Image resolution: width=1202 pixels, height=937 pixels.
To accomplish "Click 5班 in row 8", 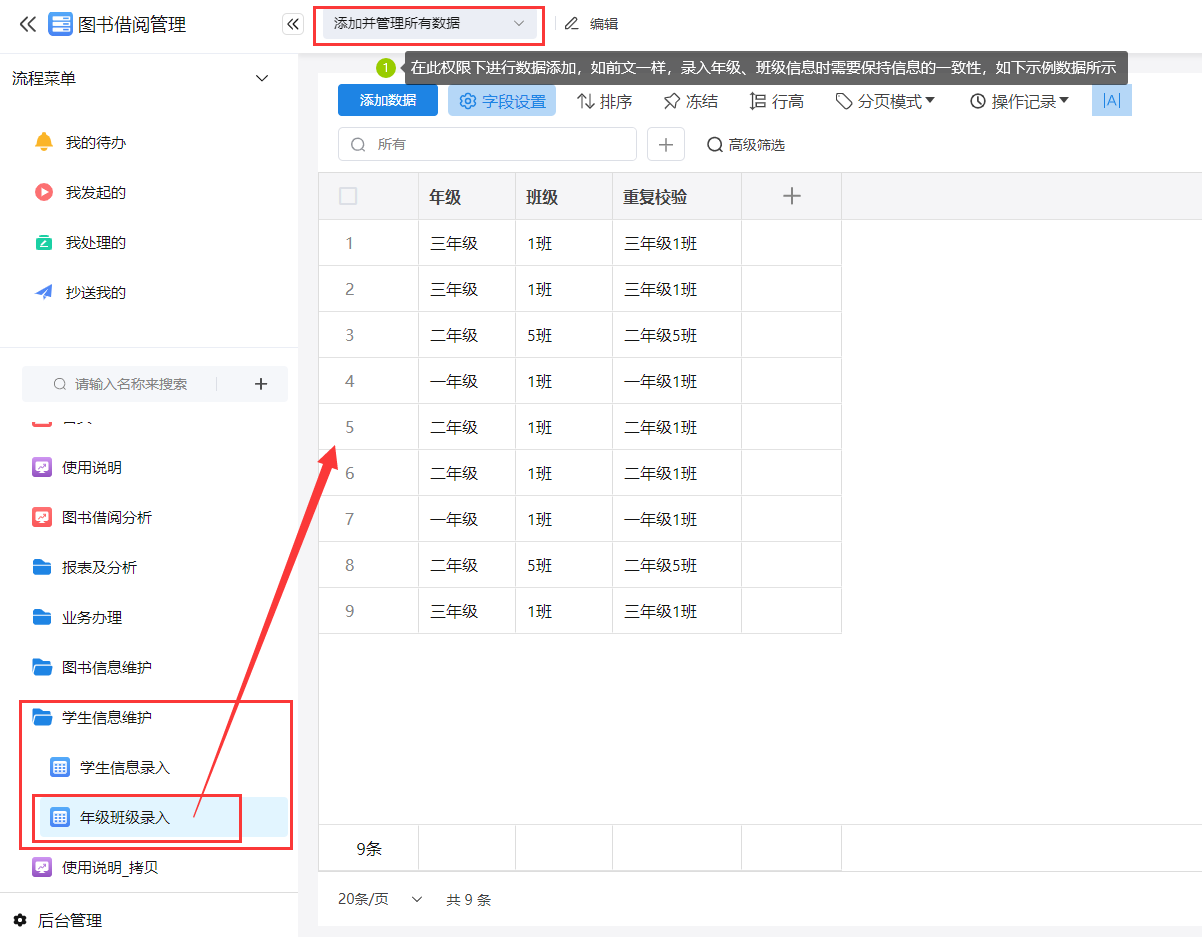I will tap(540, 565).
